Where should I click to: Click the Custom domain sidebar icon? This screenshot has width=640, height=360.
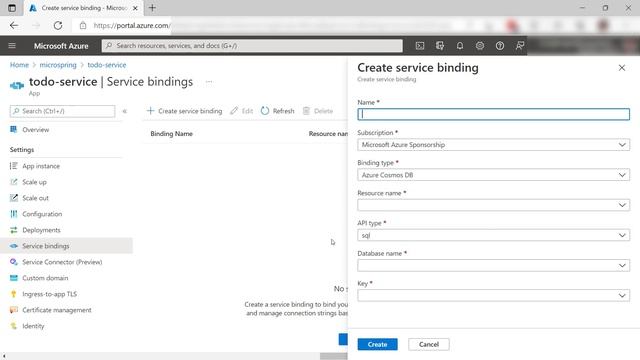[x=13, y=278]
